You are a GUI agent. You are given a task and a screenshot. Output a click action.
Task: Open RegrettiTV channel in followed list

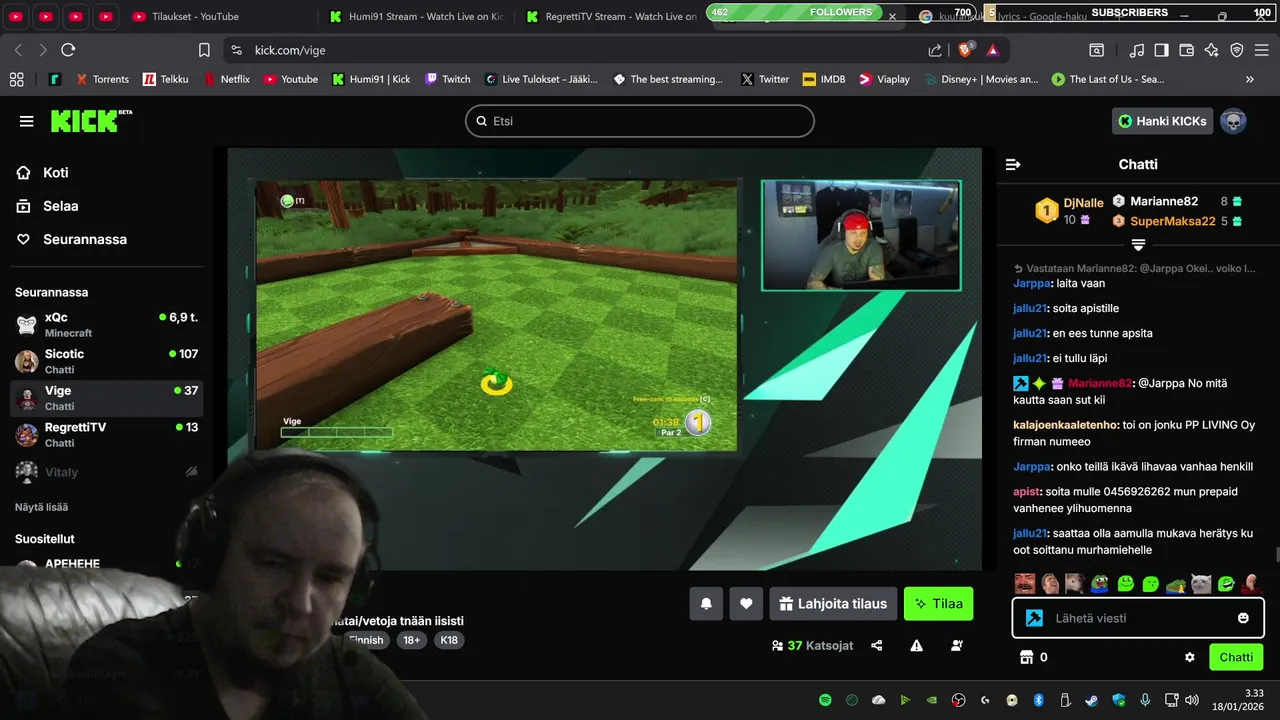coord(107,434)
